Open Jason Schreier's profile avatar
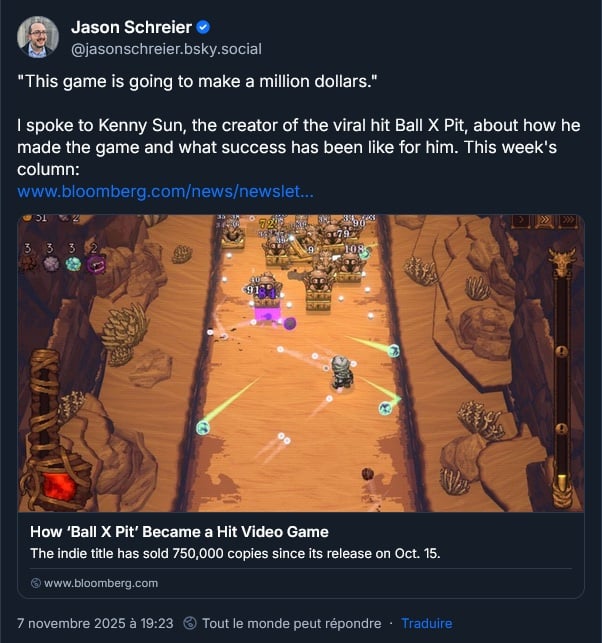This screenshot has width=602, height=643. pos(38,37)
